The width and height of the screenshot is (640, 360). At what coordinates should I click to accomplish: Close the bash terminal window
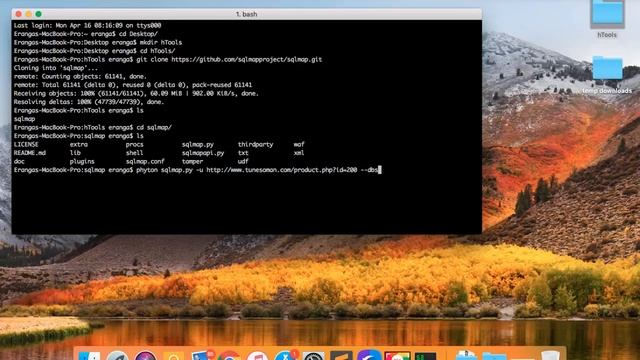tap(19, 14)
